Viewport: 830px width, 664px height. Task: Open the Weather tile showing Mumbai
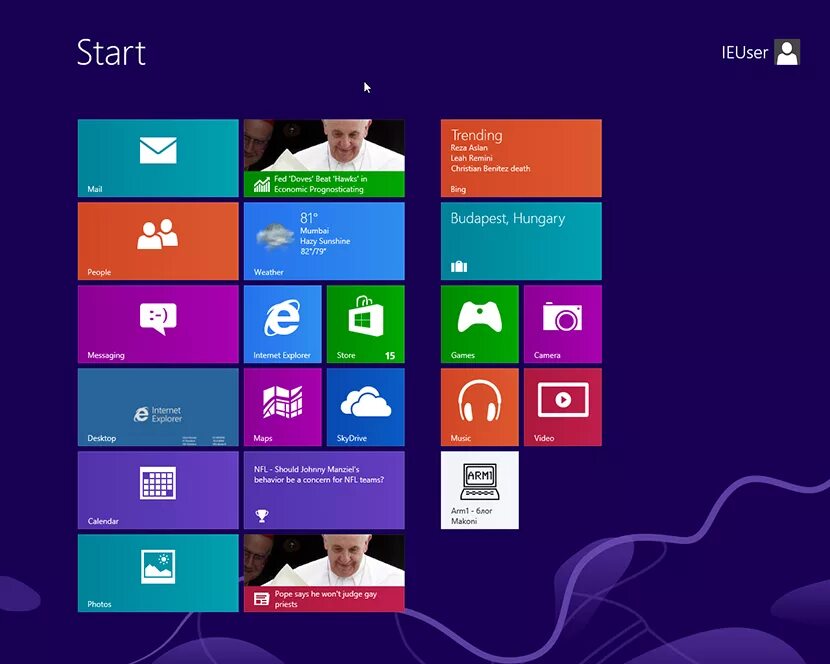324,241
